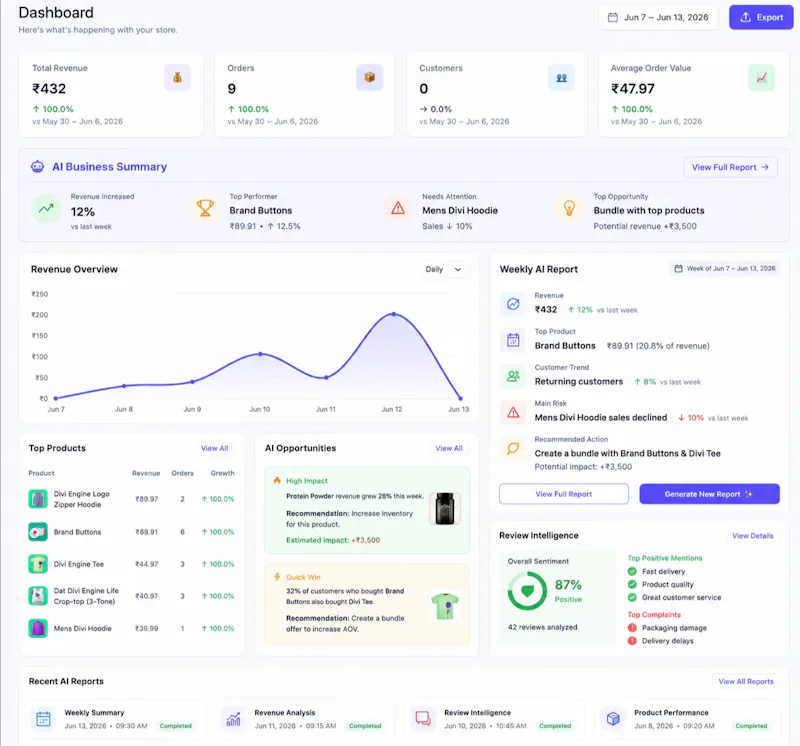
Task: Click the Brand Buttons product thumbnail
Action: (38, 532)
